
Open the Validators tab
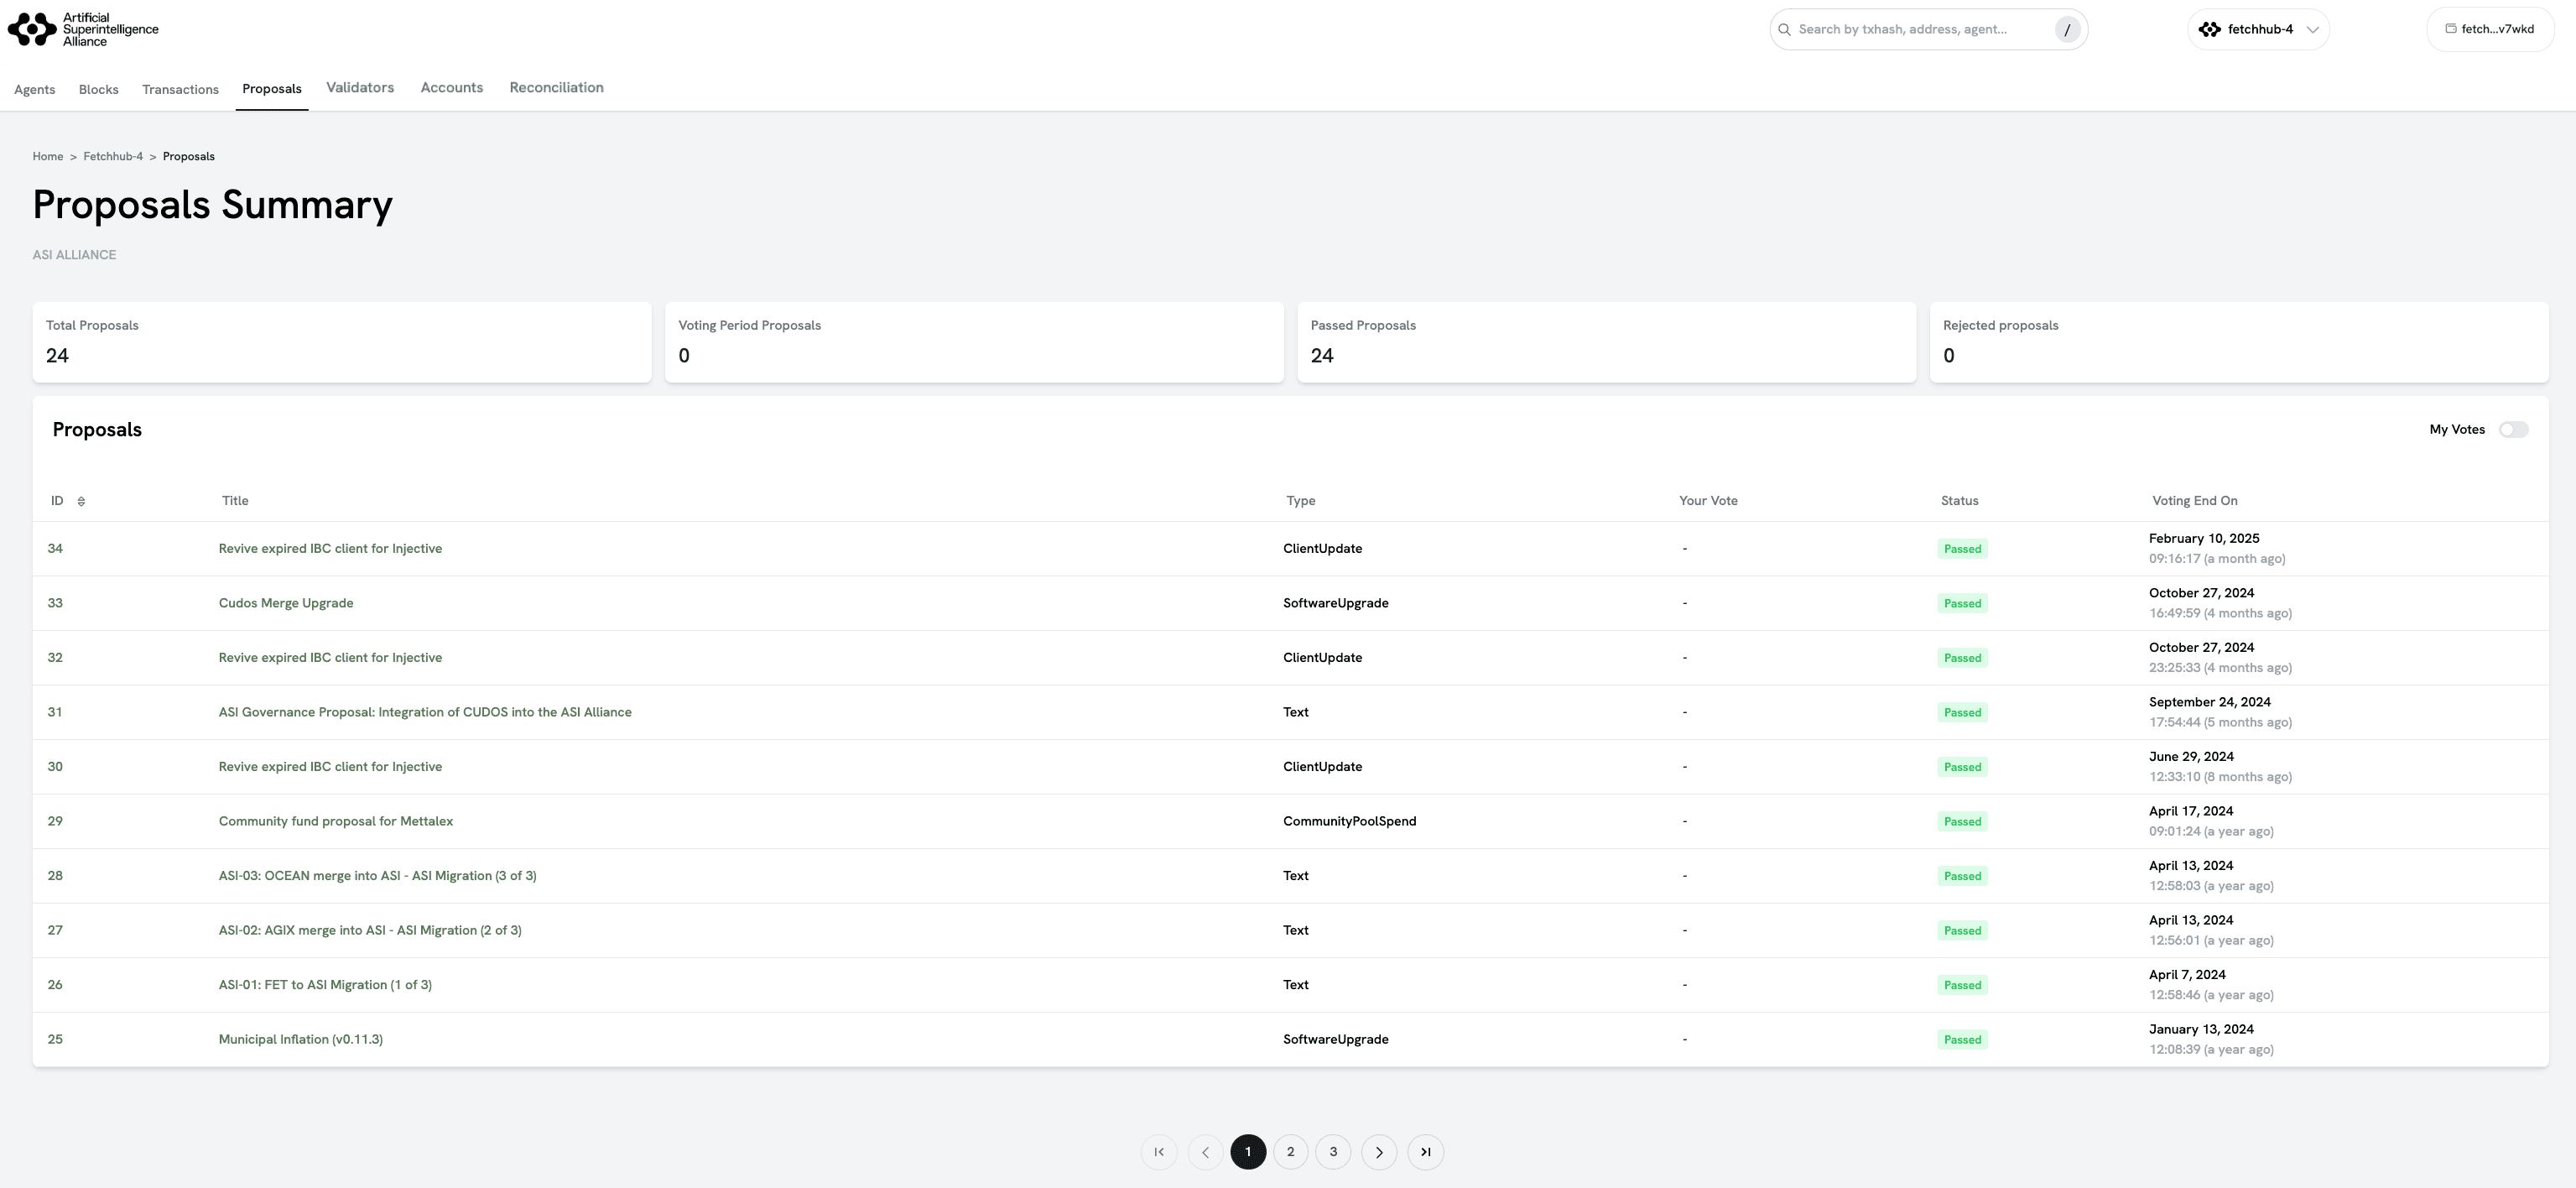tap(360, 88)
